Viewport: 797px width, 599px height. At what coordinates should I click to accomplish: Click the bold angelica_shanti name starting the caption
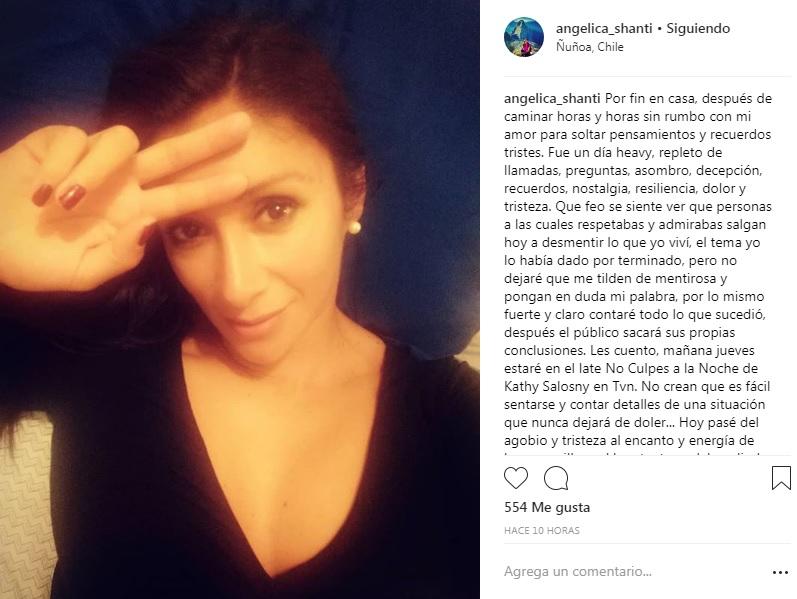[552, 99]
